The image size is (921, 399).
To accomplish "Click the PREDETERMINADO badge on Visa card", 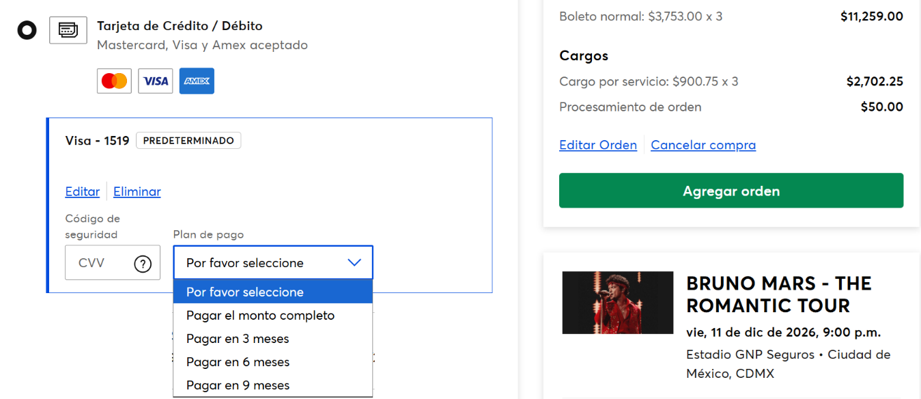I will pos(189,141).
